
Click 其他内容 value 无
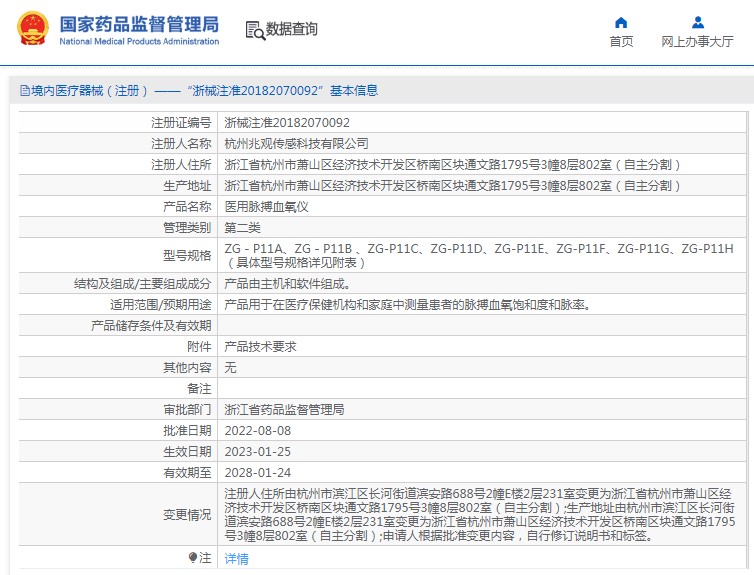[230, 368]
